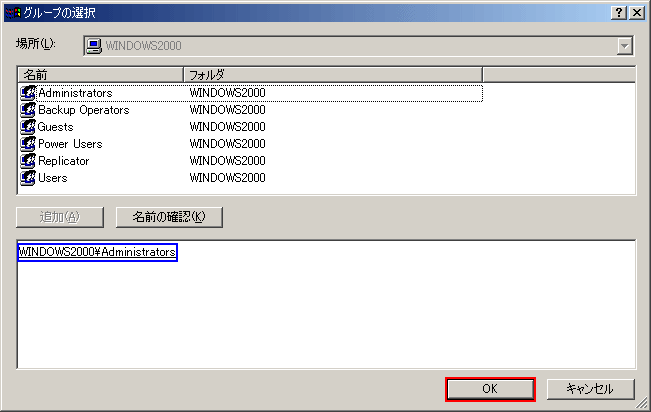The height and width of the screenshot is (412, 651).
Task: Select the Users row name
Action: pyautogui.click(x=52, y=178)
